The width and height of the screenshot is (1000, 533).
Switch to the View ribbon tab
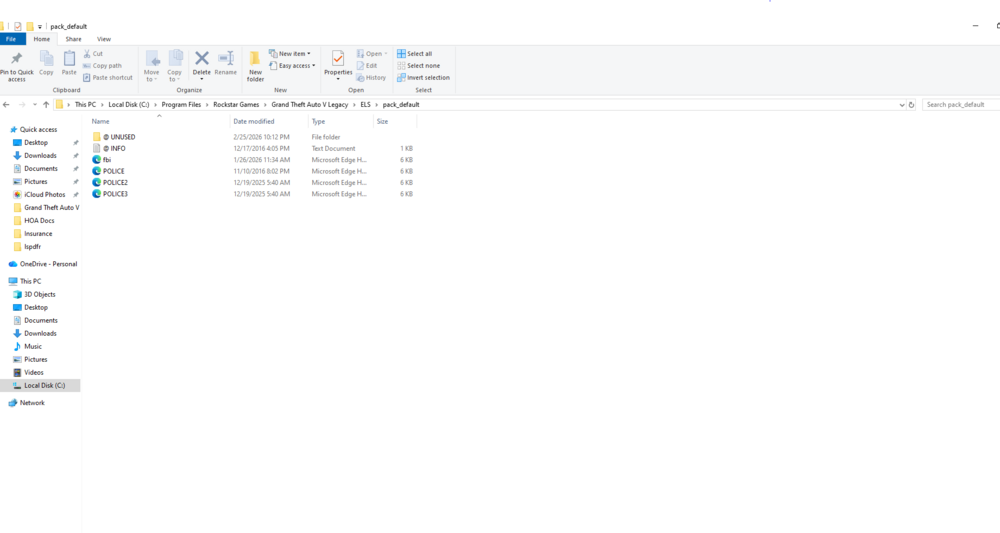(x=103, y=39)
